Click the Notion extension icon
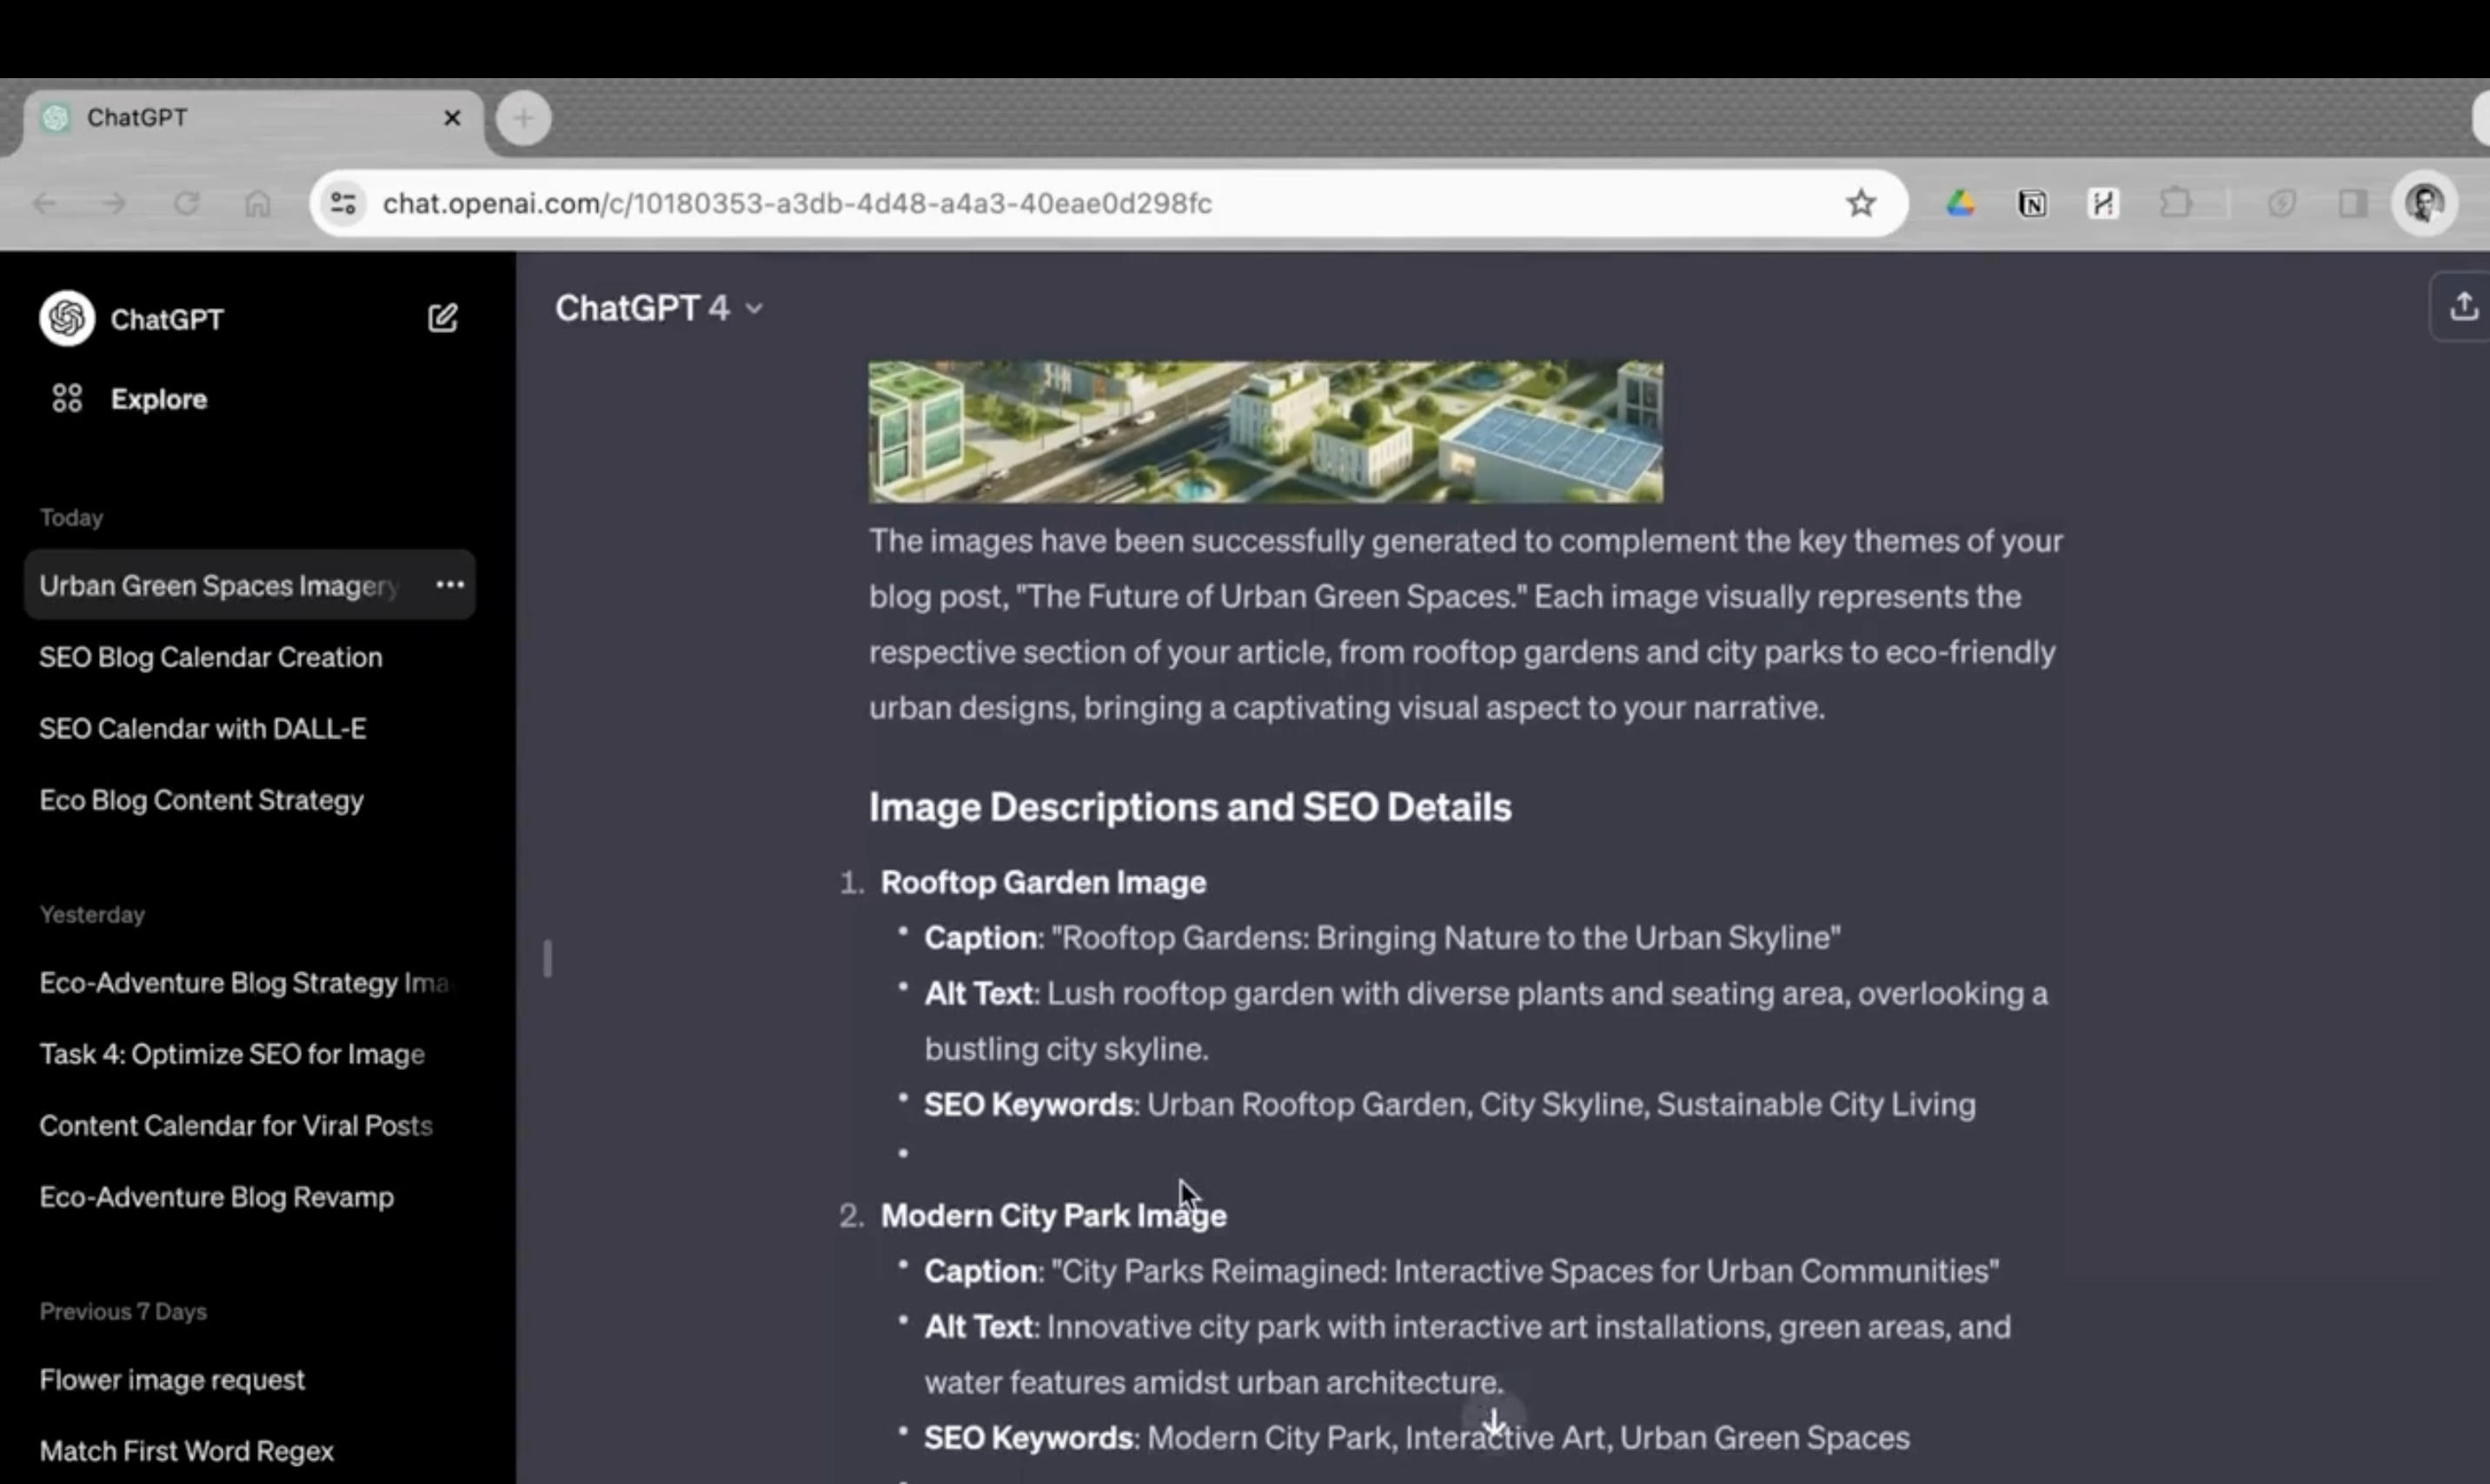 [2031, 204]
